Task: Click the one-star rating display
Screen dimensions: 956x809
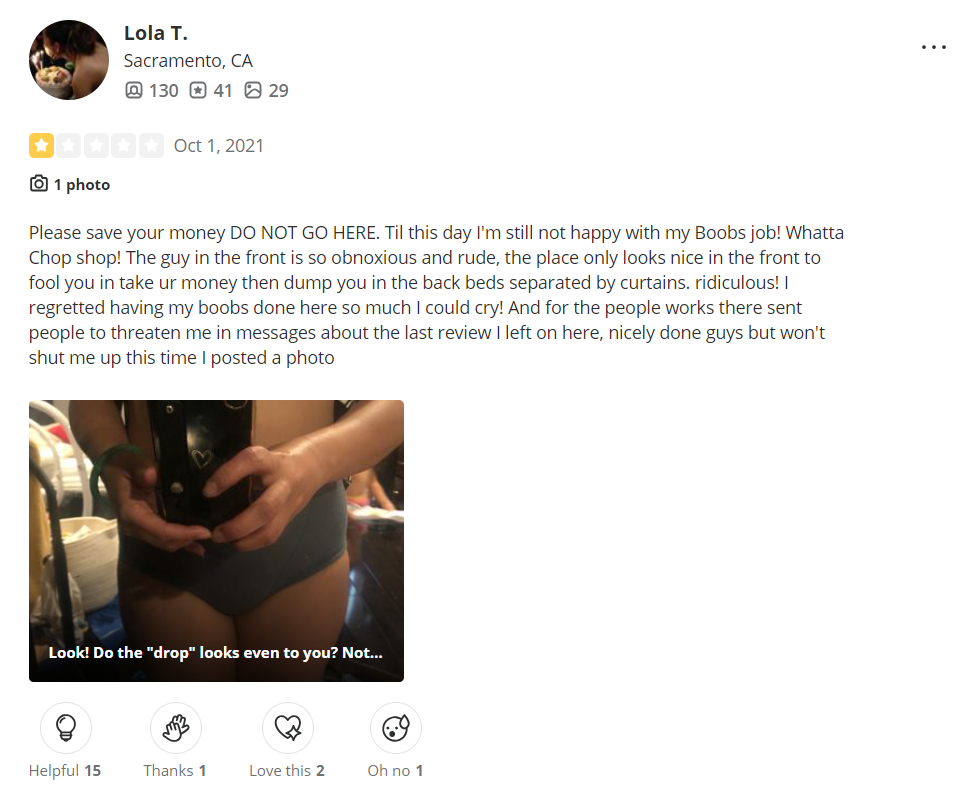Action: [x=96, y=146]
